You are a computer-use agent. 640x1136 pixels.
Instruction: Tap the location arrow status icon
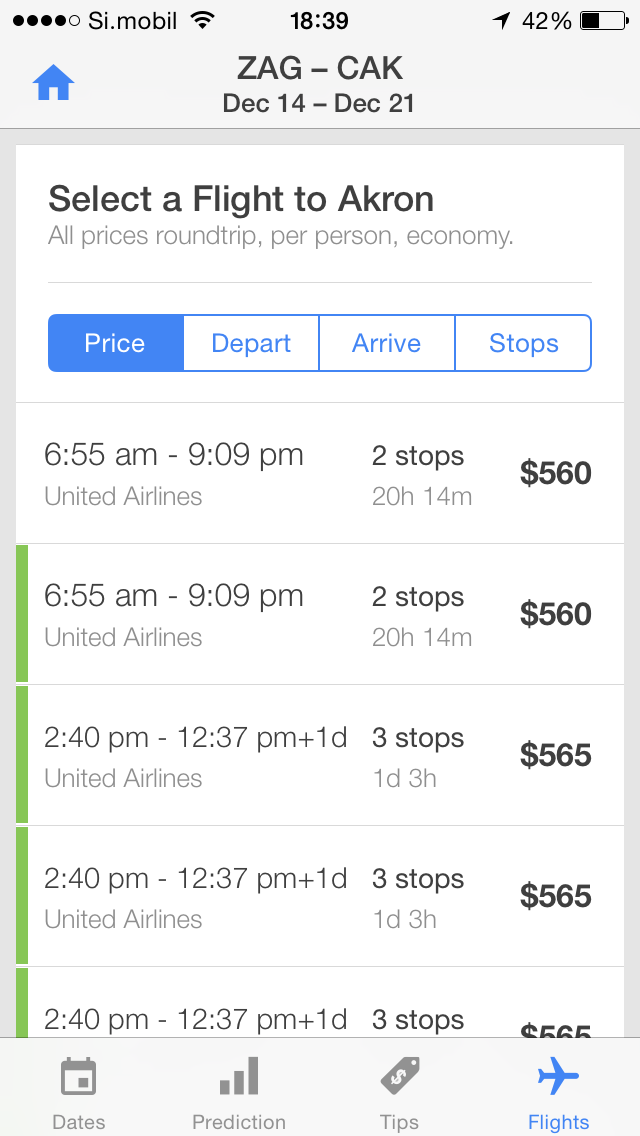[x=501, y=21]
